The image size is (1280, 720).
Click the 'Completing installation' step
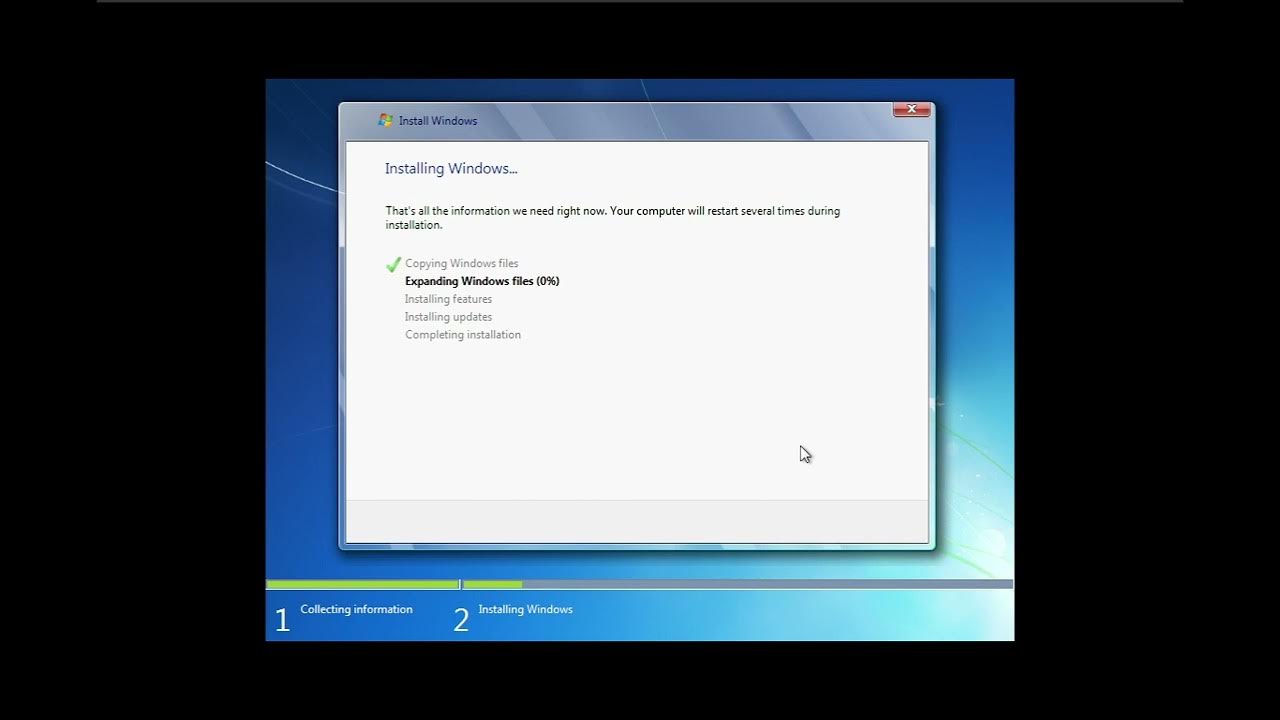(x=463, y=335)
